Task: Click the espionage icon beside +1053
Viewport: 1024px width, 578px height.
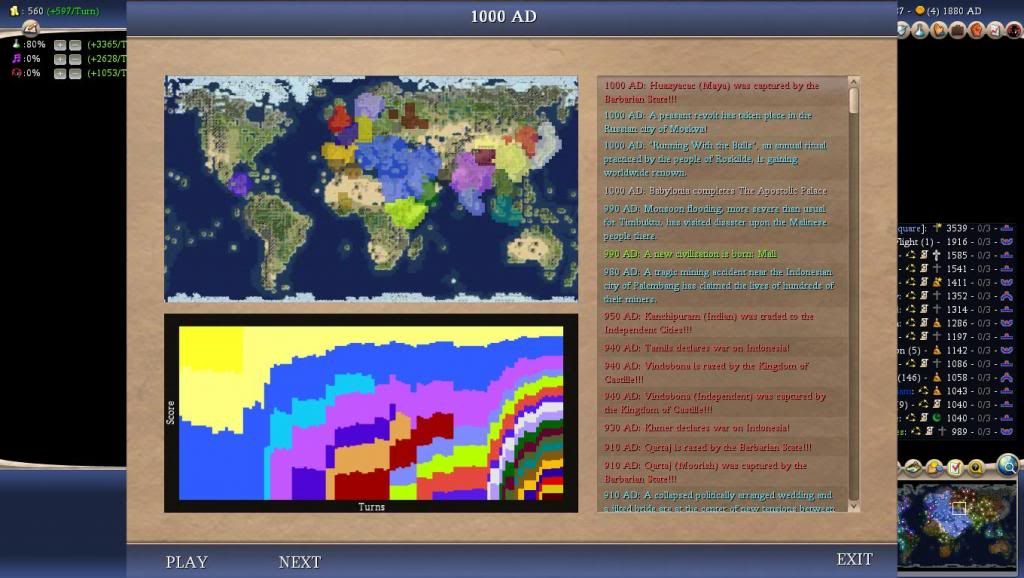Action: click(16, 73)
